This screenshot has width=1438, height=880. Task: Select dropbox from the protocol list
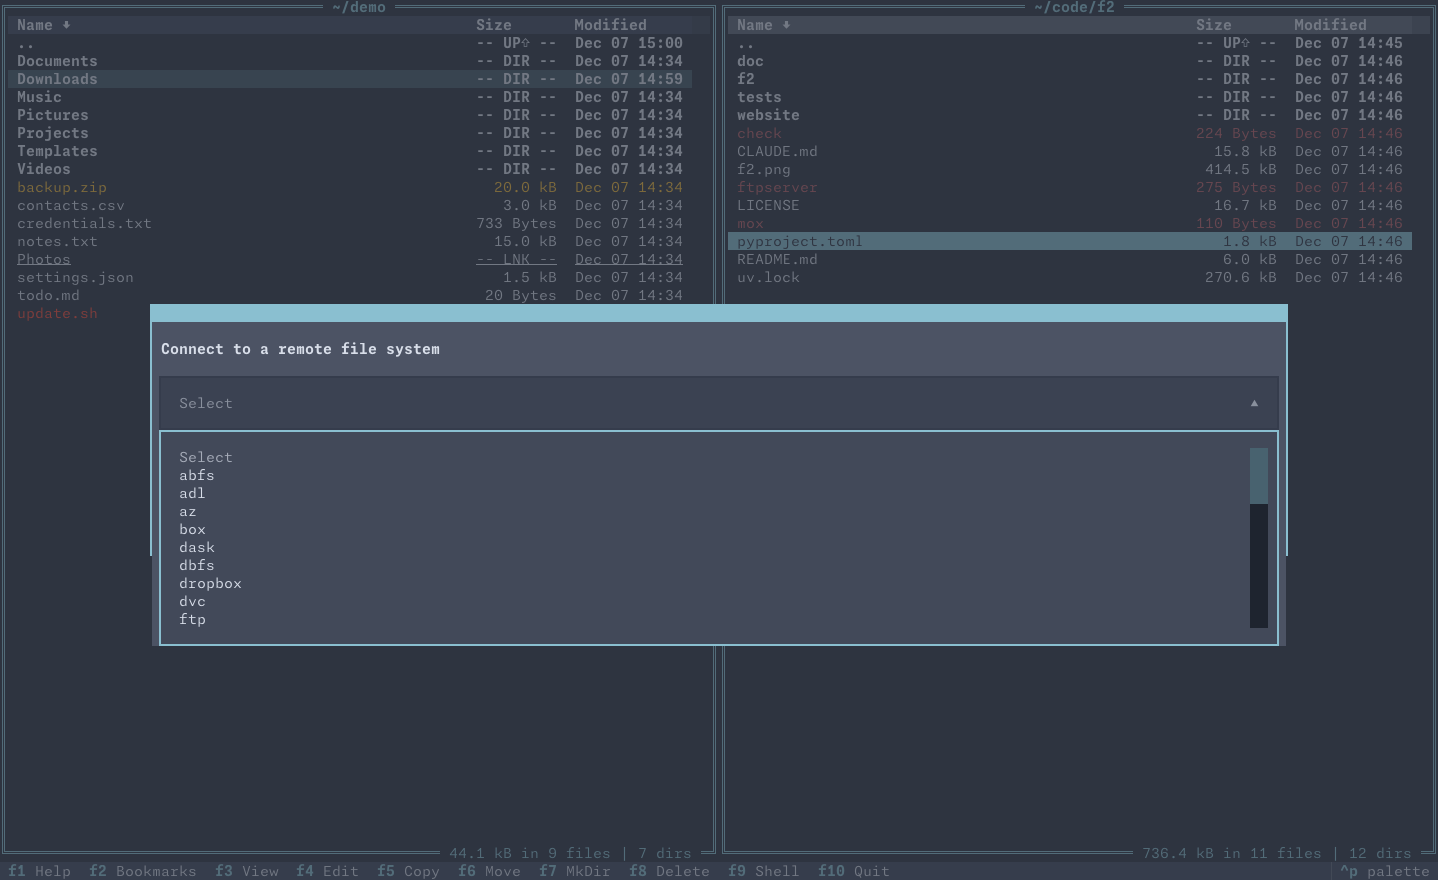tap(210, 583)
